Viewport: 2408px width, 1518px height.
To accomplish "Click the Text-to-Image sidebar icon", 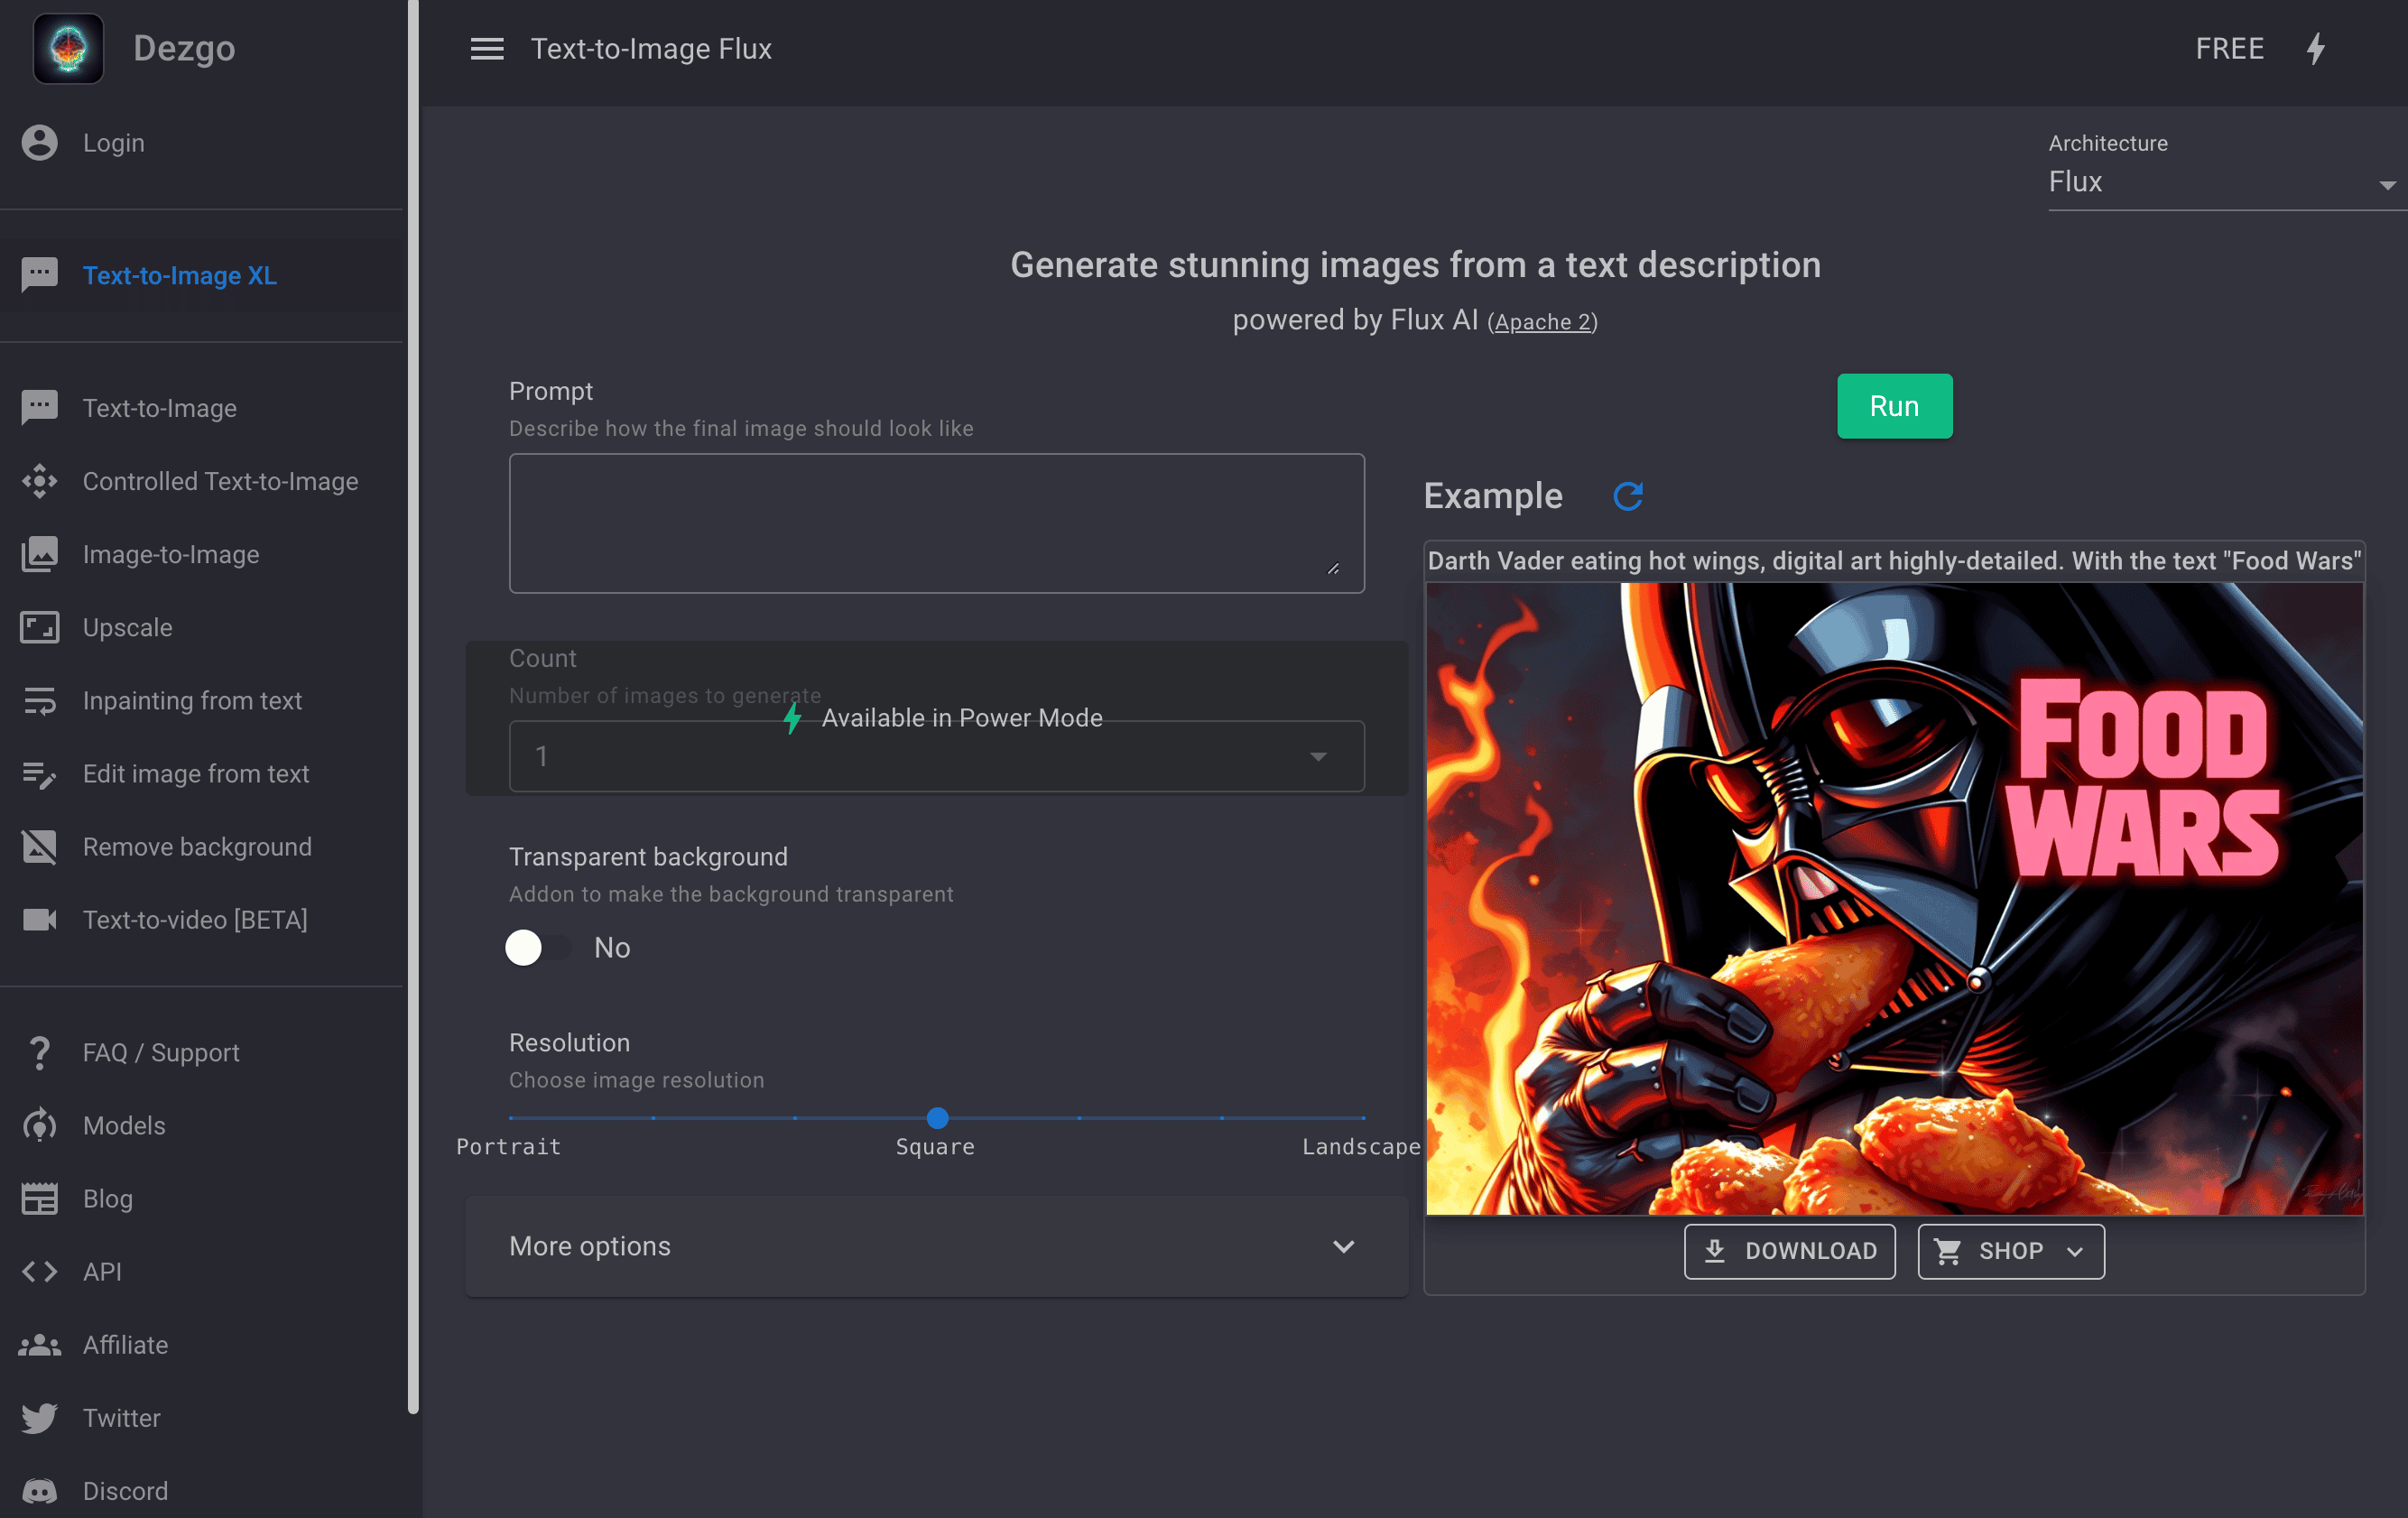I will tap(39, 408).
